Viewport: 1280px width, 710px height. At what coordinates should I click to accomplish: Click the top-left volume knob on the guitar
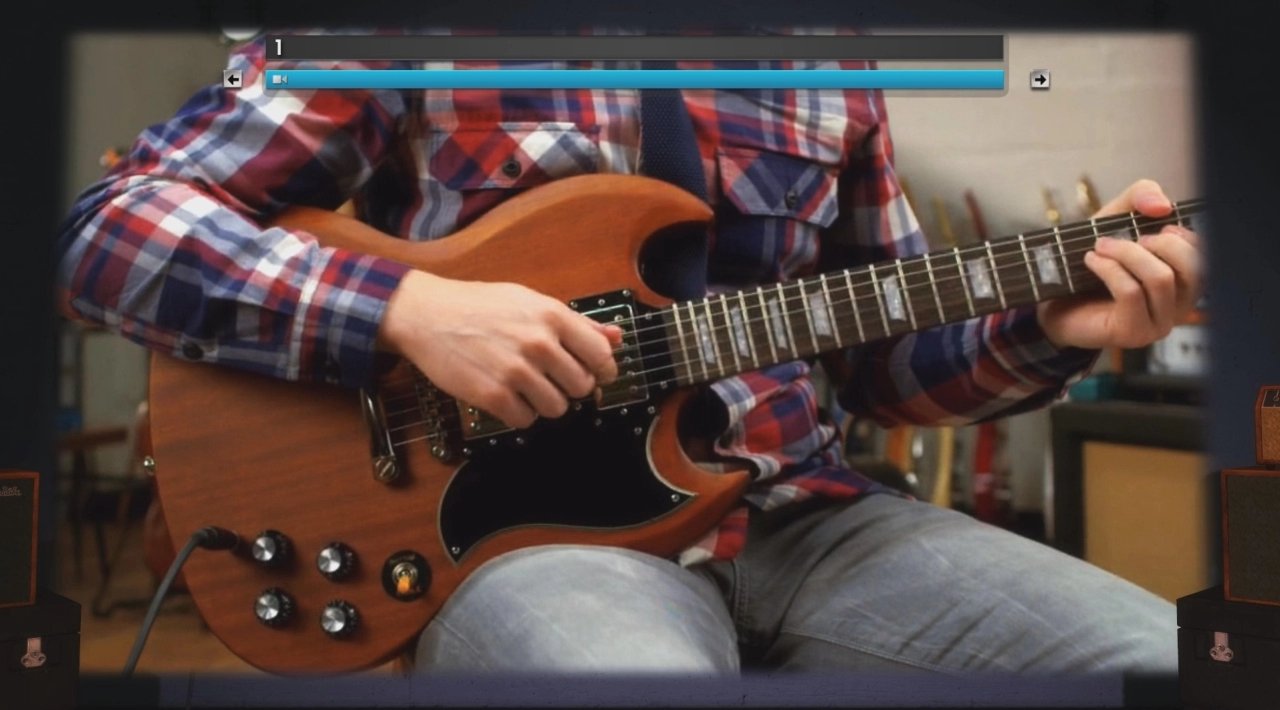pyautogui.click(x=271, y=549)
